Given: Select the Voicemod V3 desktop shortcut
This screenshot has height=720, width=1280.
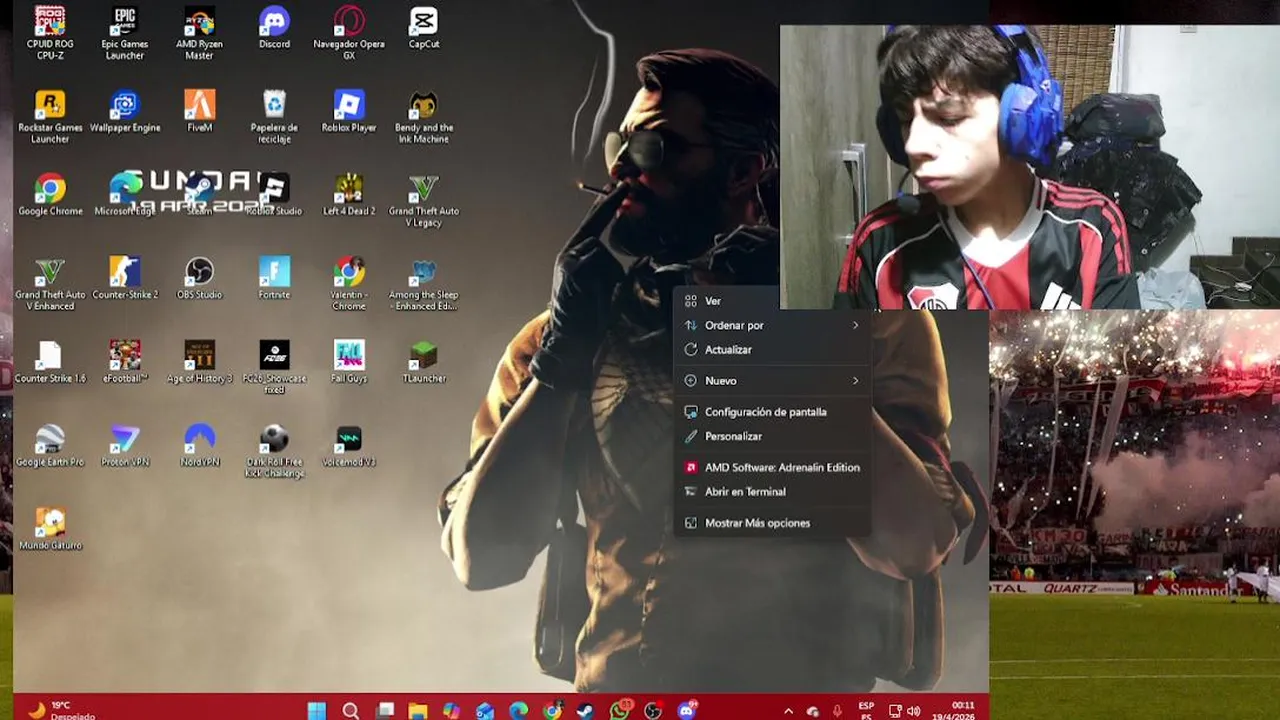Looking at the screenshot, I should coord(349,446).
